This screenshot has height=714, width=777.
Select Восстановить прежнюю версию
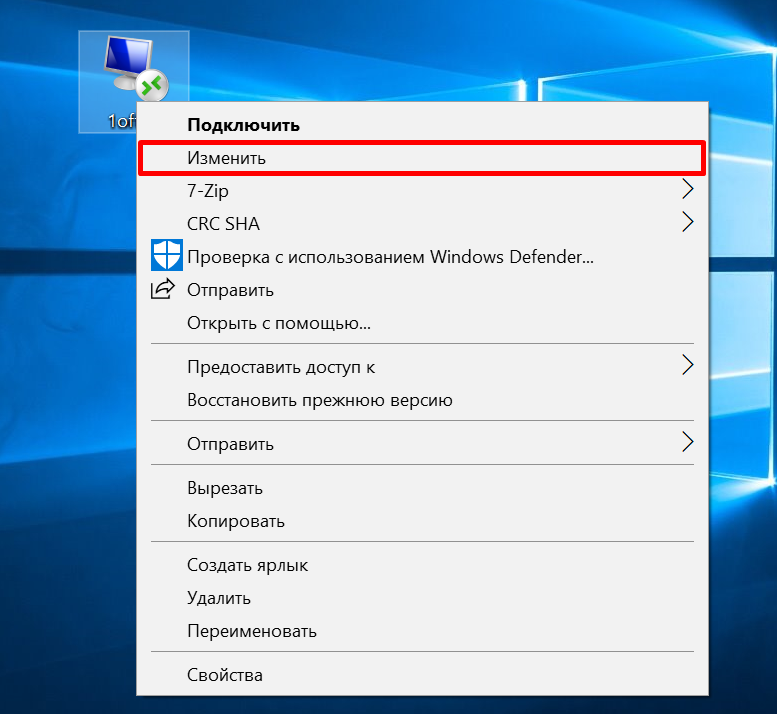(422, 400)
